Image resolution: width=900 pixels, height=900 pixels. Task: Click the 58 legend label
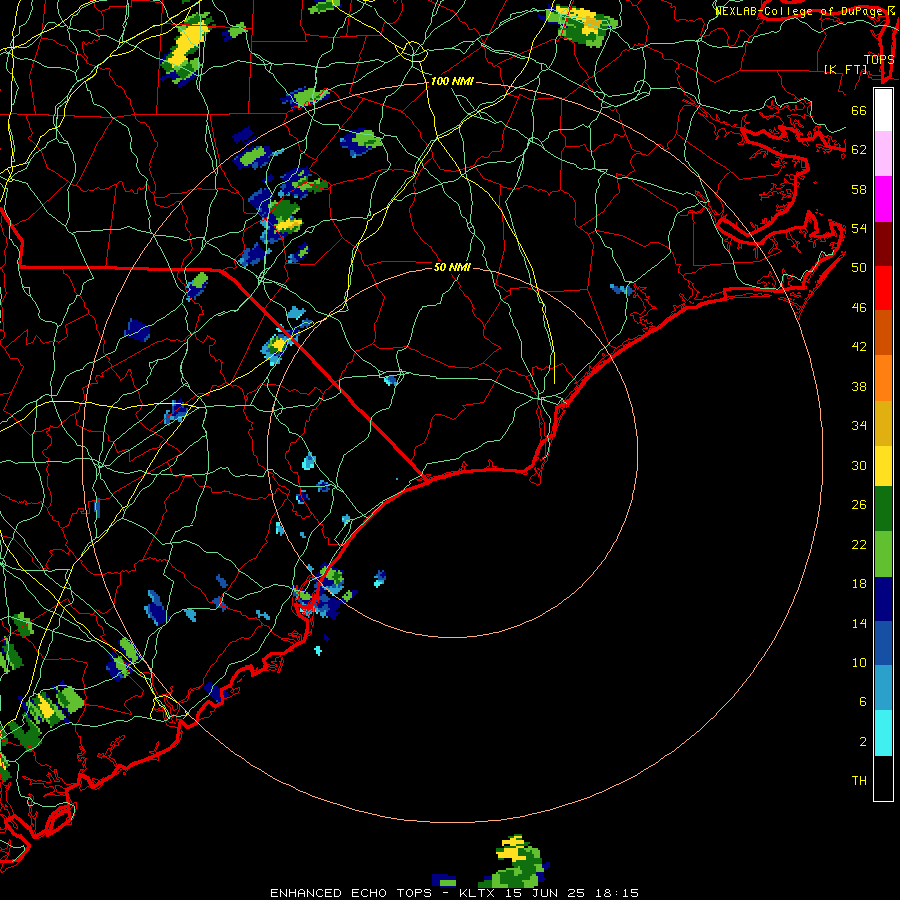pos(859,189)
